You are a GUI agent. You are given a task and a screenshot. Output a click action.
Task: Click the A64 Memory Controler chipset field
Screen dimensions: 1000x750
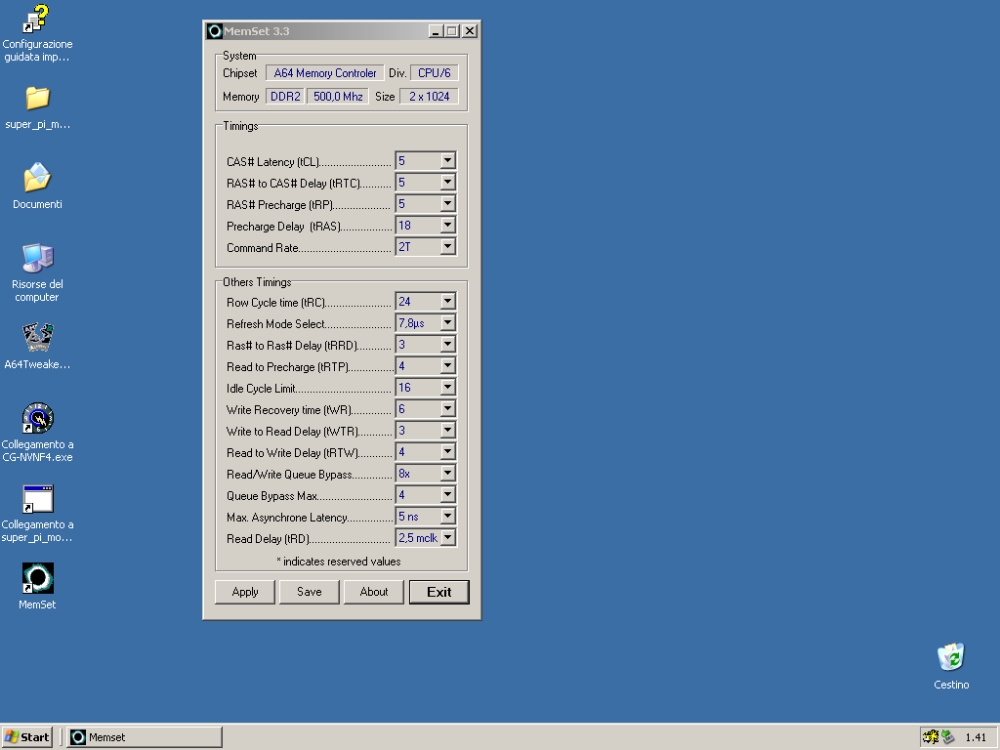point(325,73)
